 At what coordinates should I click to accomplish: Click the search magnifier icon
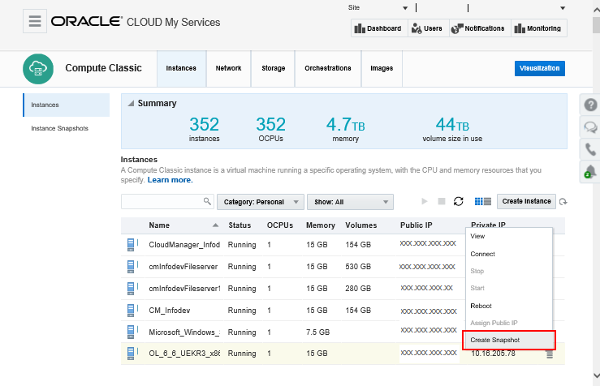207,201
